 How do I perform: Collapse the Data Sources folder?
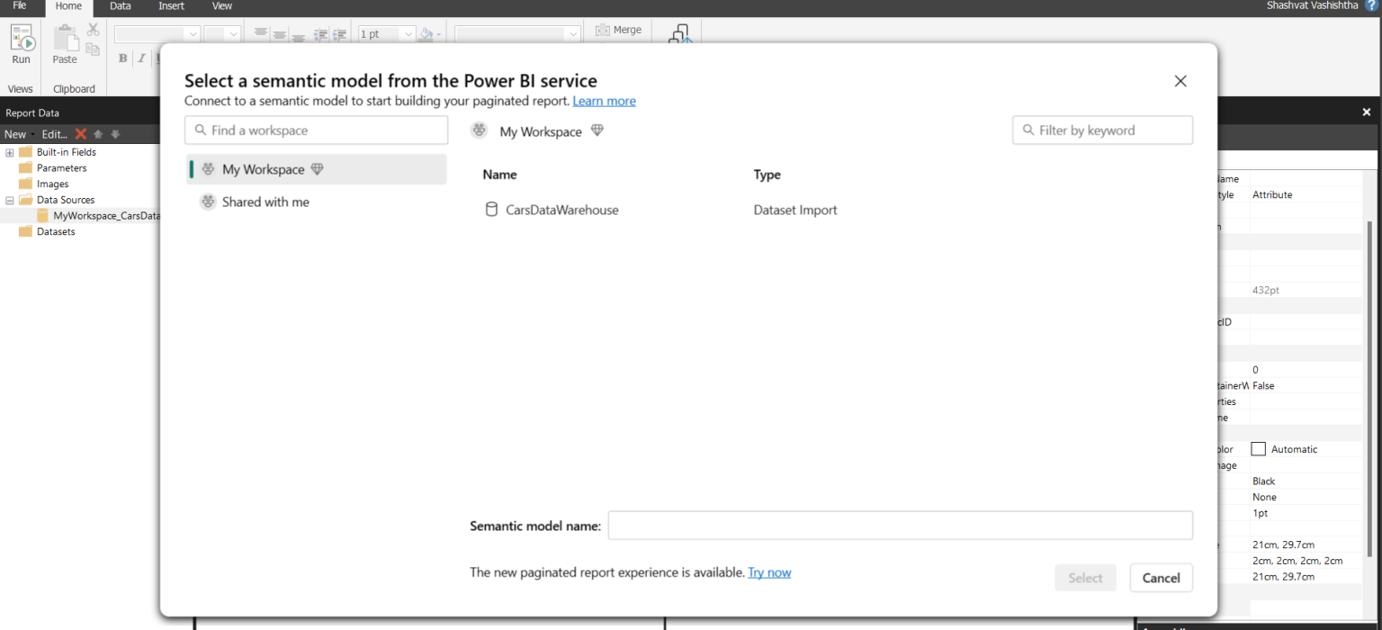click(x=9, y=198)
